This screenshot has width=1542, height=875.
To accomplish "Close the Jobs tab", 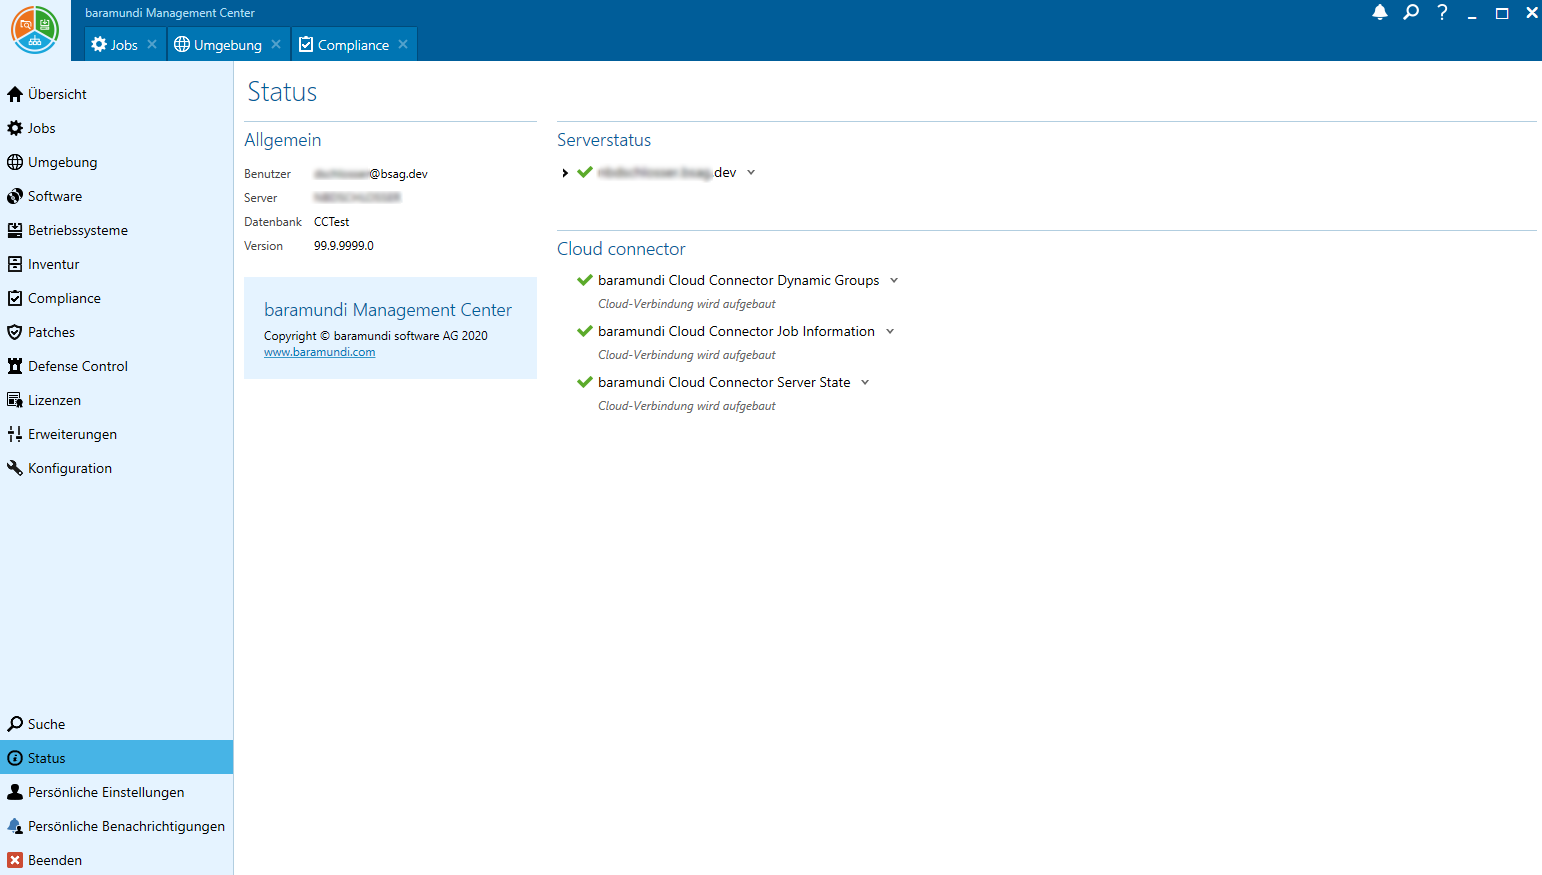I will 152,44.
